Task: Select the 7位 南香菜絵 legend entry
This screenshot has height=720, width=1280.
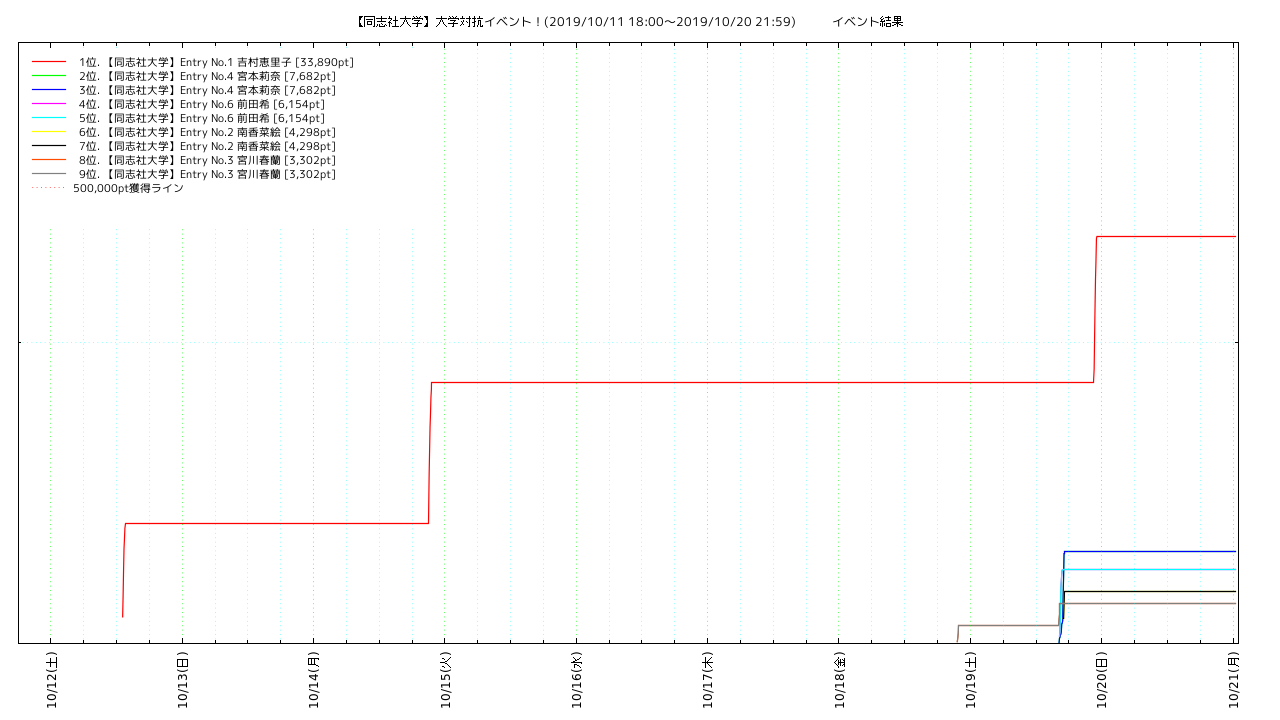Action: (207, 146)
